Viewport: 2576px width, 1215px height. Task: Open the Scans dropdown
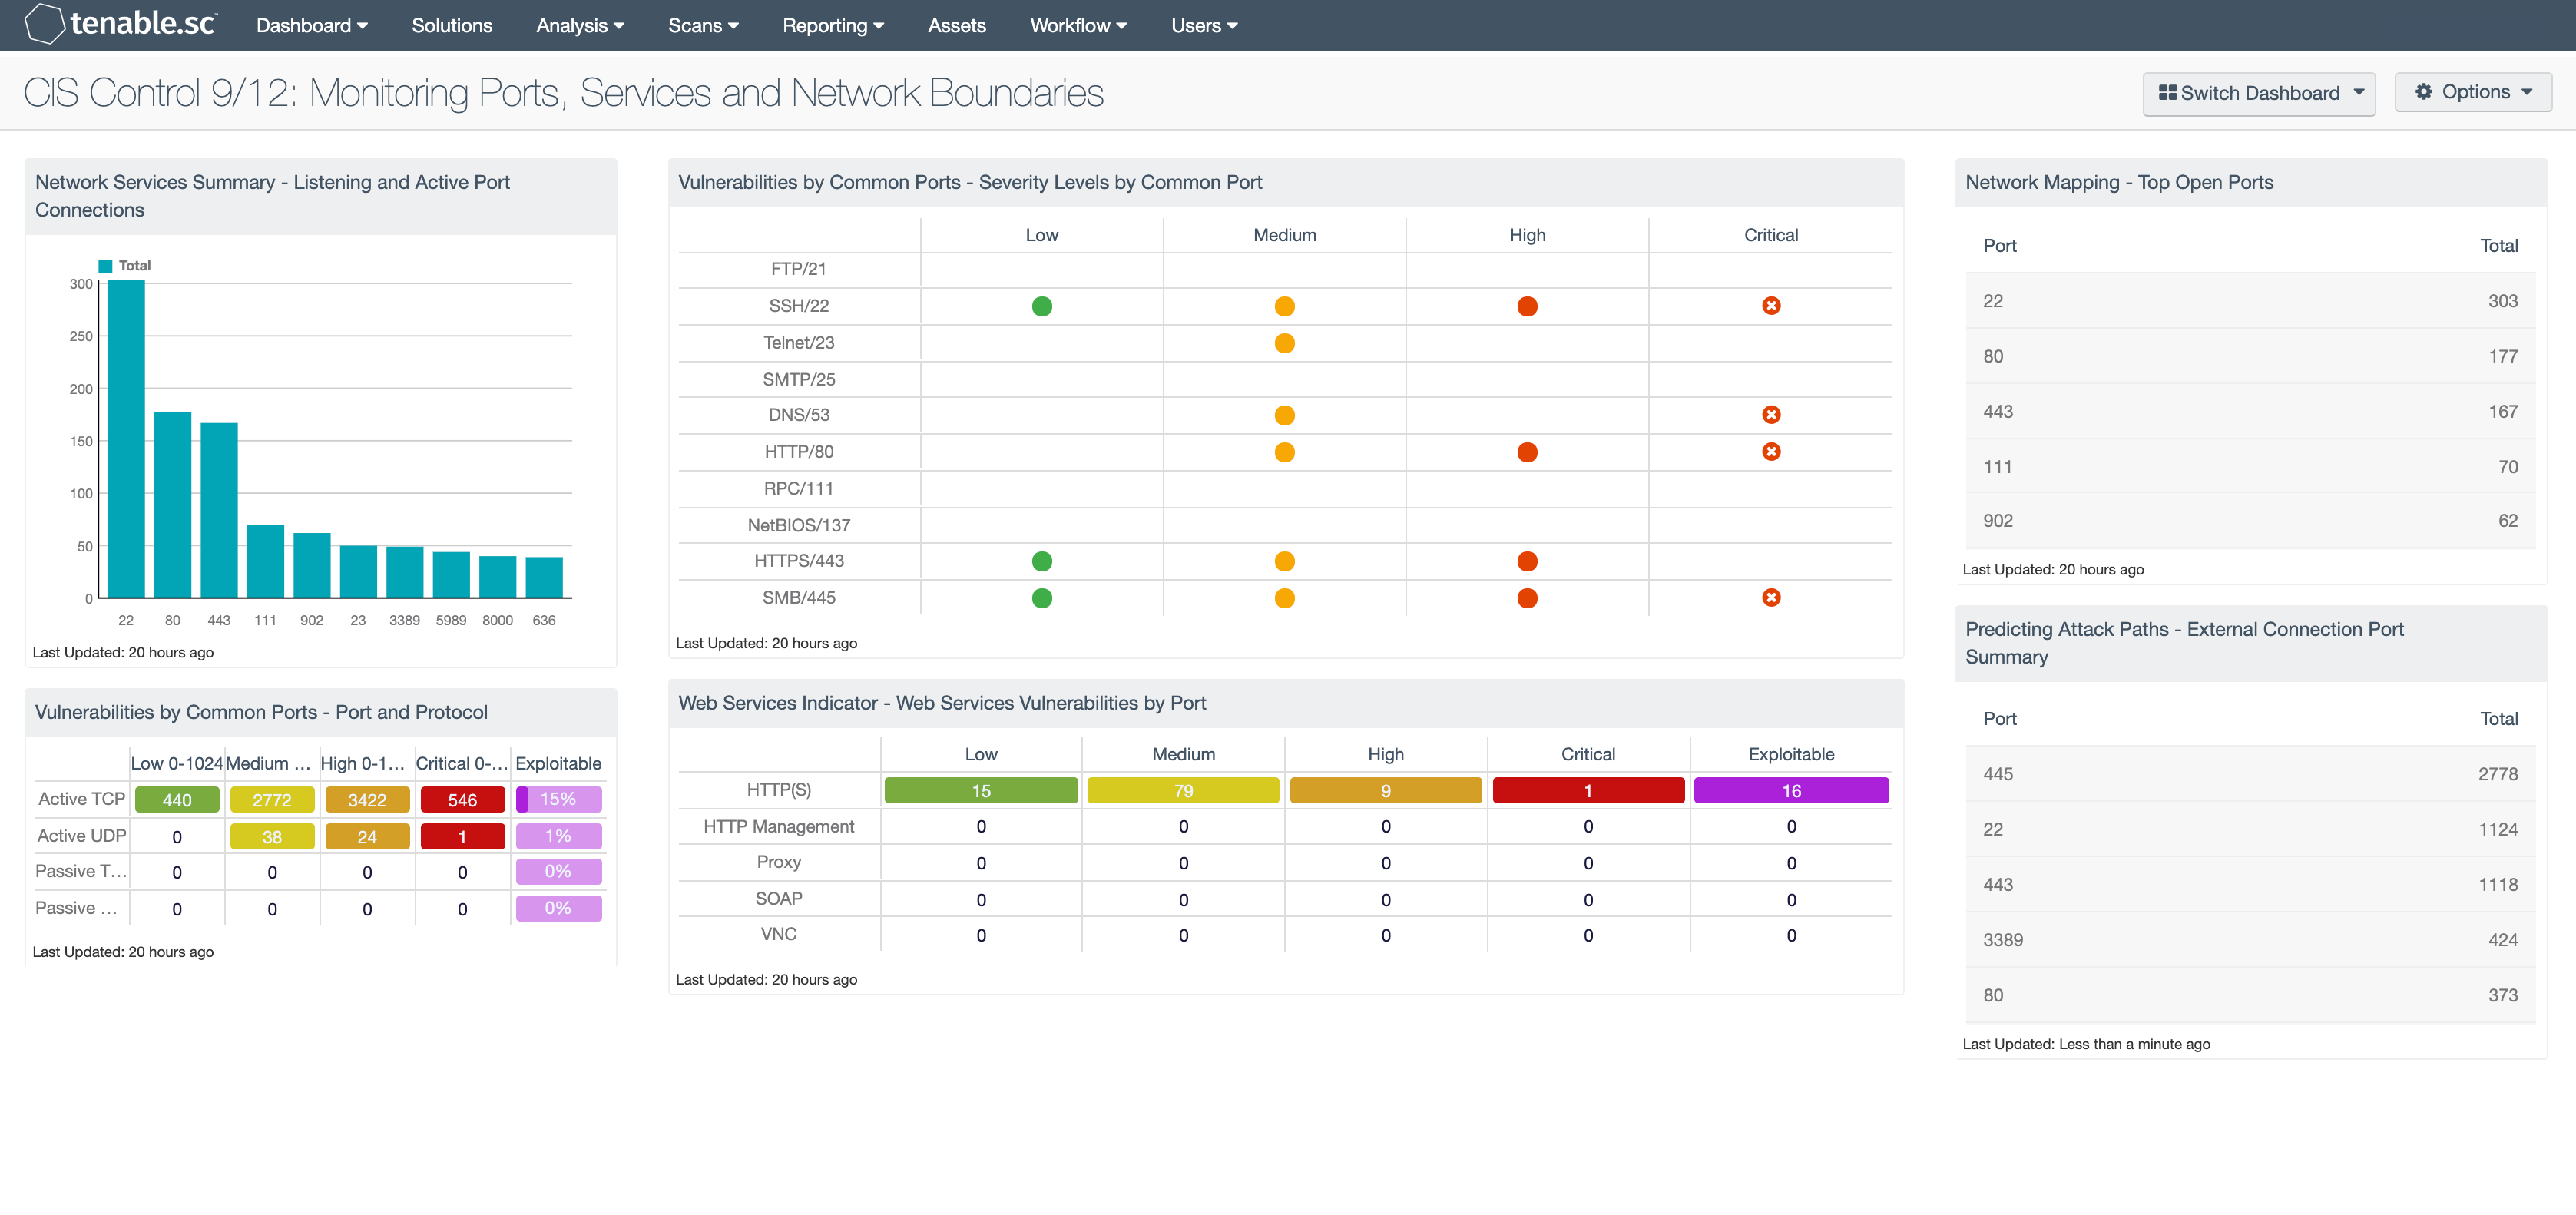pos(703,25)
